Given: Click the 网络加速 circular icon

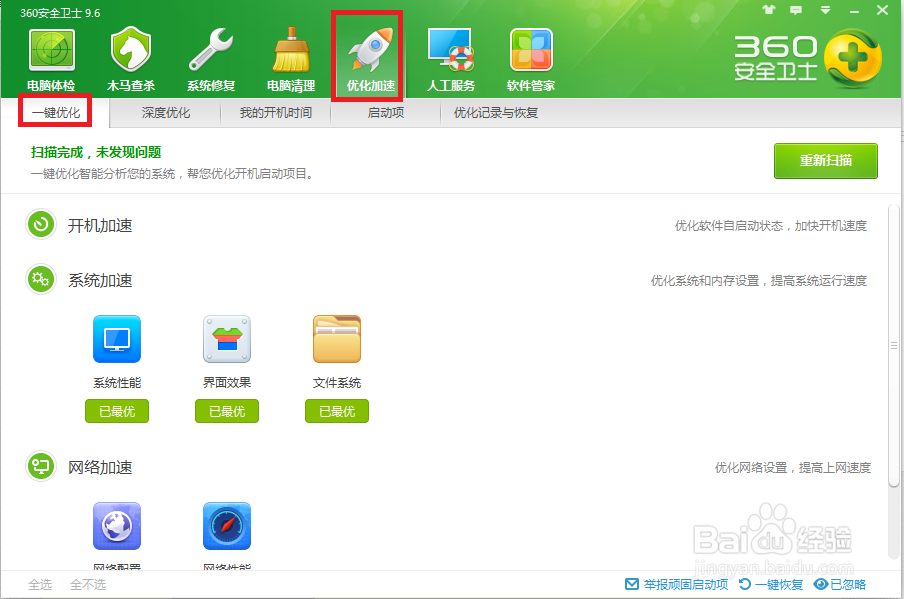Looking at the screenshot, I should pyautogui.click(x=41, y=466).
